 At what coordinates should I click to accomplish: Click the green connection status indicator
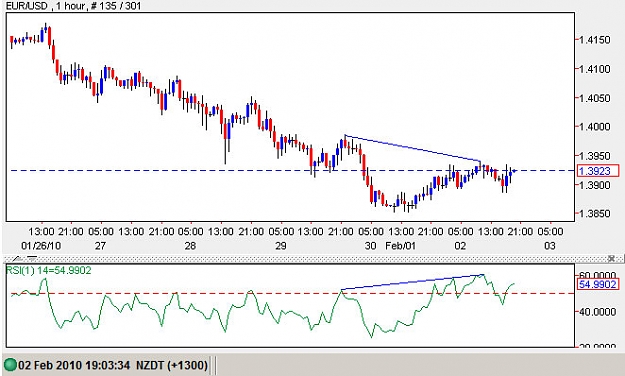(x=10, y=365)
